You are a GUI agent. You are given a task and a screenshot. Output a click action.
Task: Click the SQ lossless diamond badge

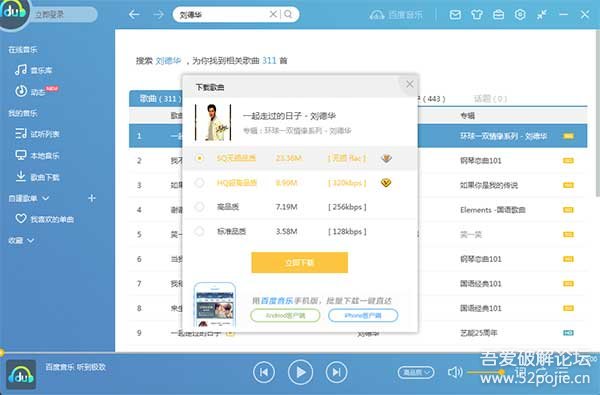click(x=386, y=158)
